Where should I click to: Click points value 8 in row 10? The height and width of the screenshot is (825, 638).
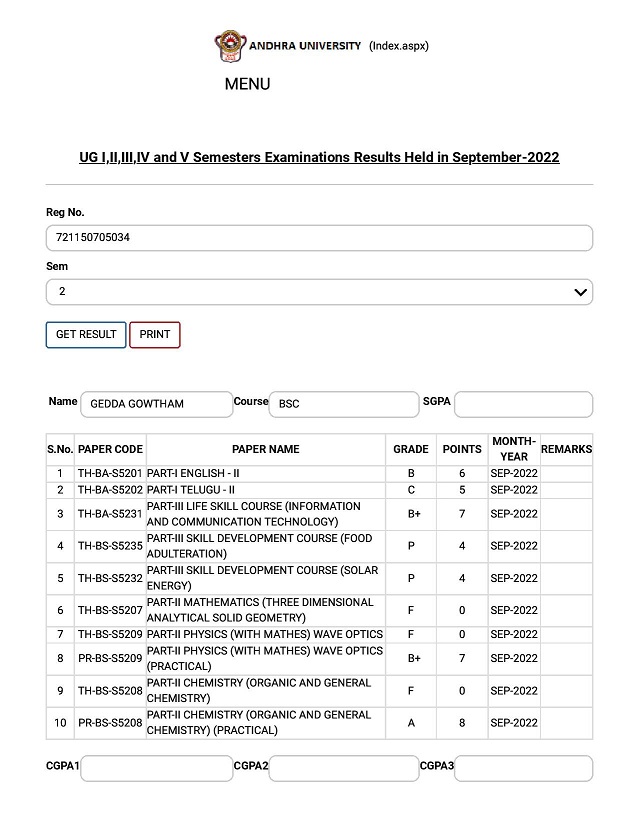[x=462, y=723]
